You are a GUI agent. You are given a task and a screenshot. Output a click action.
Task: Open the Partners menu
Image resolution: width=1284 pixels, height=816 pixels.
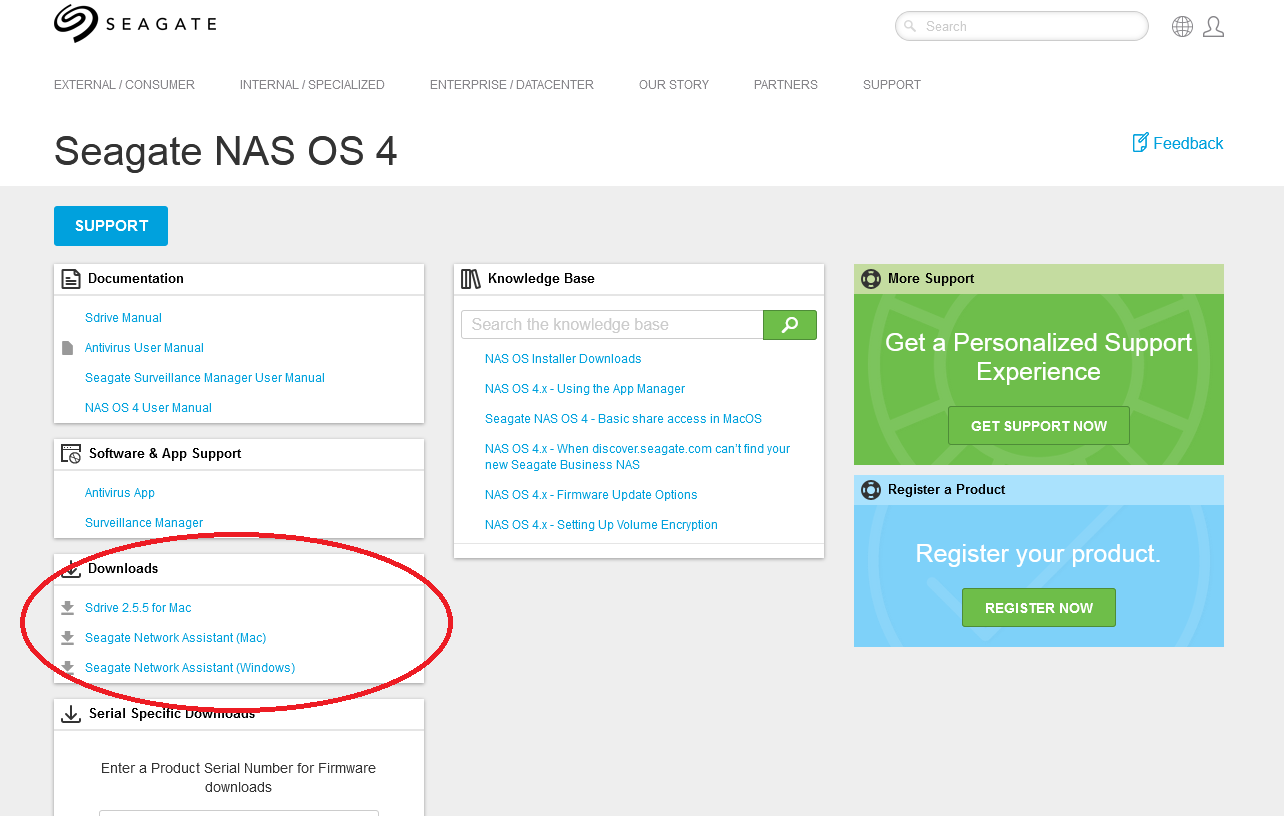click(x=786, y=85)
